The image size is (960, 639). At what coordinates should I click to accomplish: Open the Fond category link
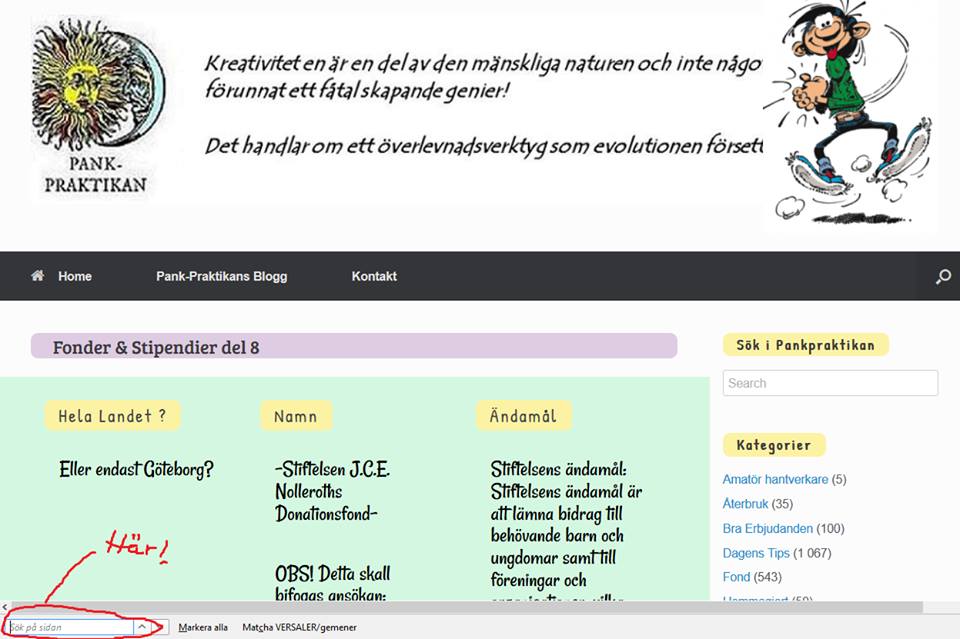coord(736,577)
